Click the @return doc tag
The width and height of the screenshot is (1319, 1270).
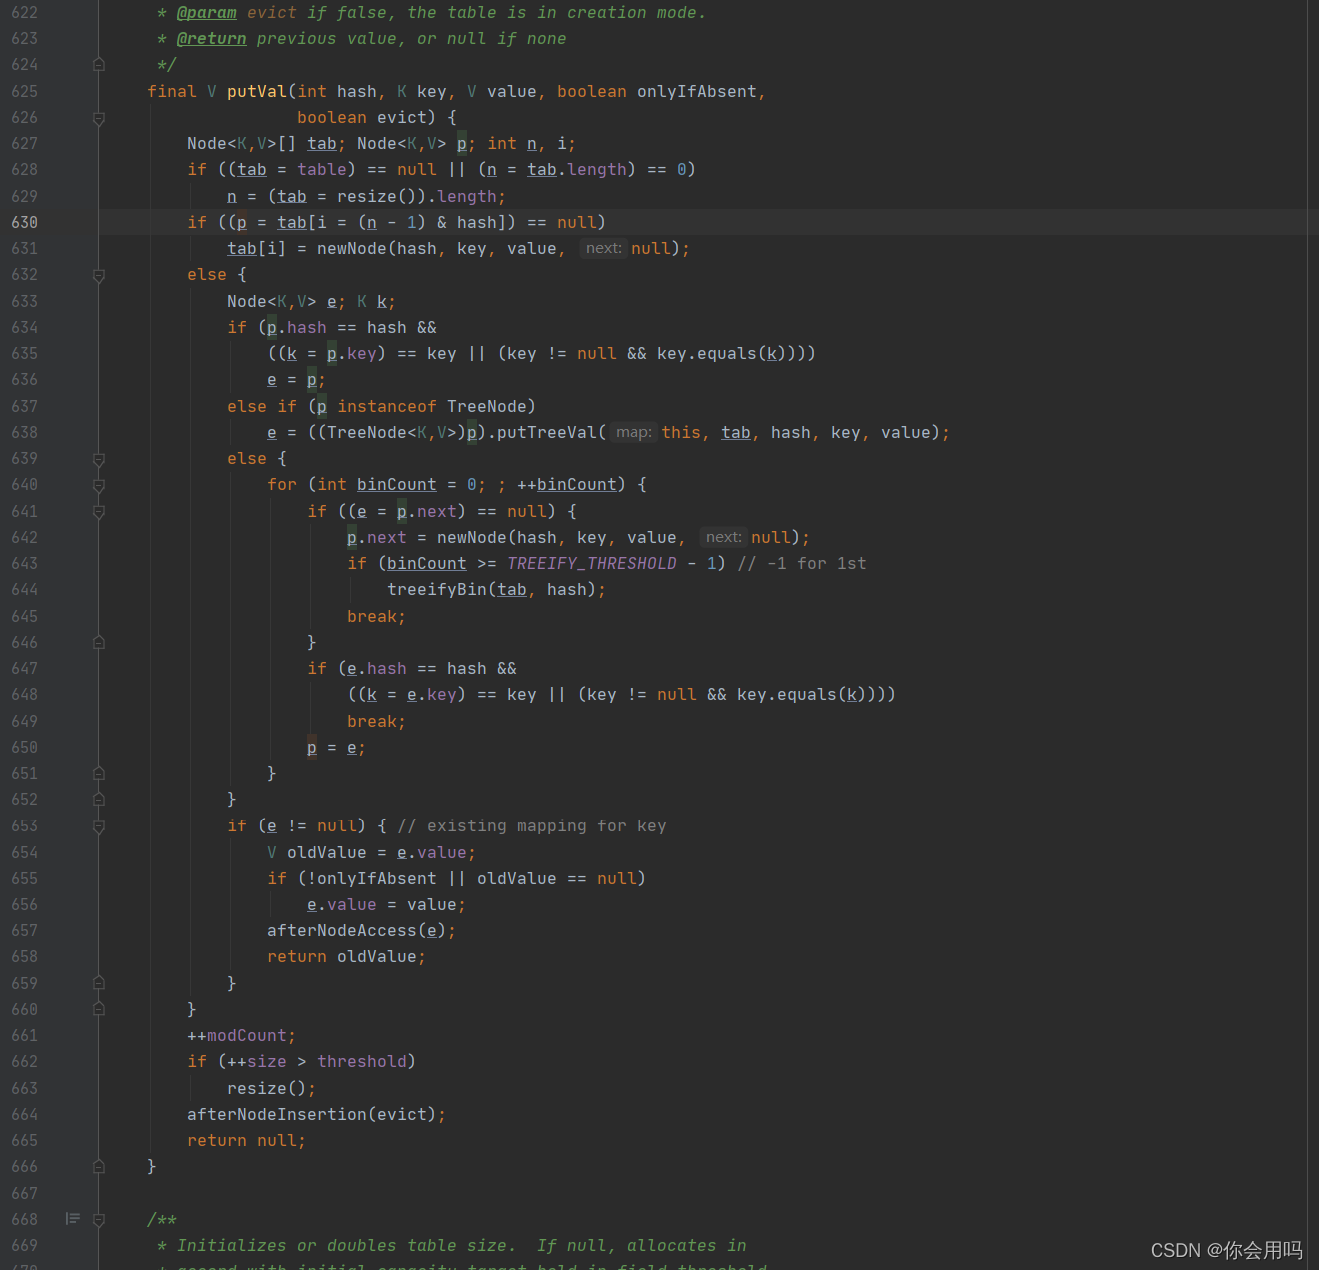point(212,39)
